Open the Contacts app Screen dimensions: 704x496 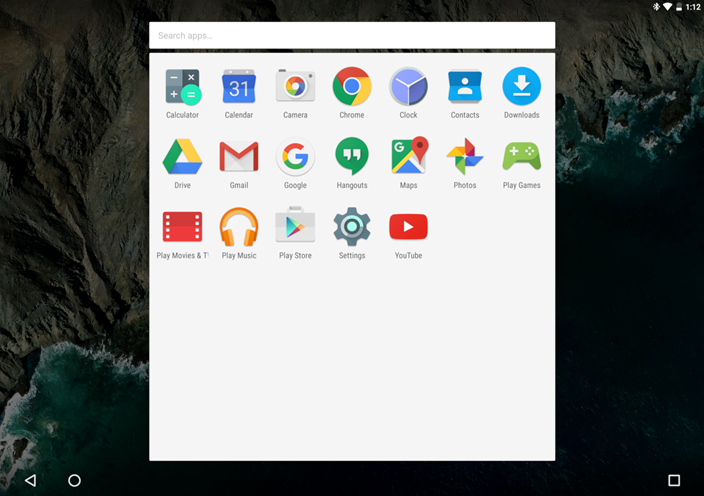(x=465, y=86)
